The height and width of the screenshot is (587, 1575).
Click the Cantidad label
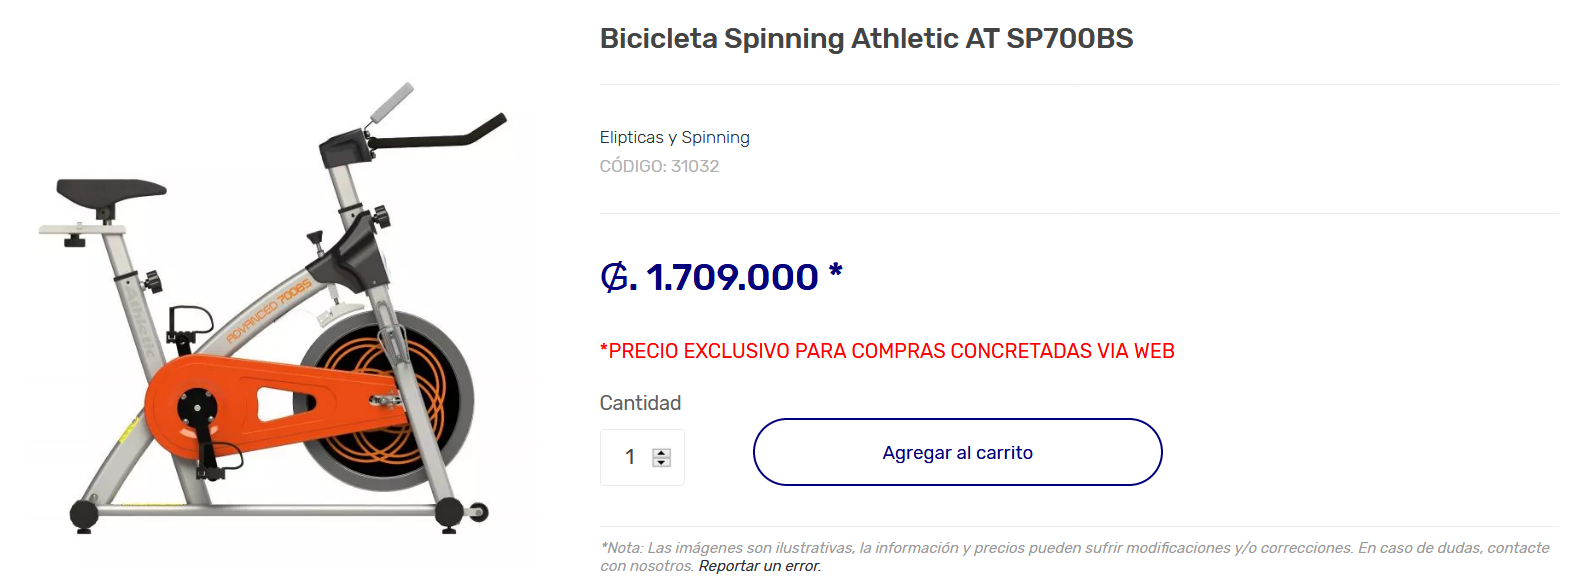(640, 403)
